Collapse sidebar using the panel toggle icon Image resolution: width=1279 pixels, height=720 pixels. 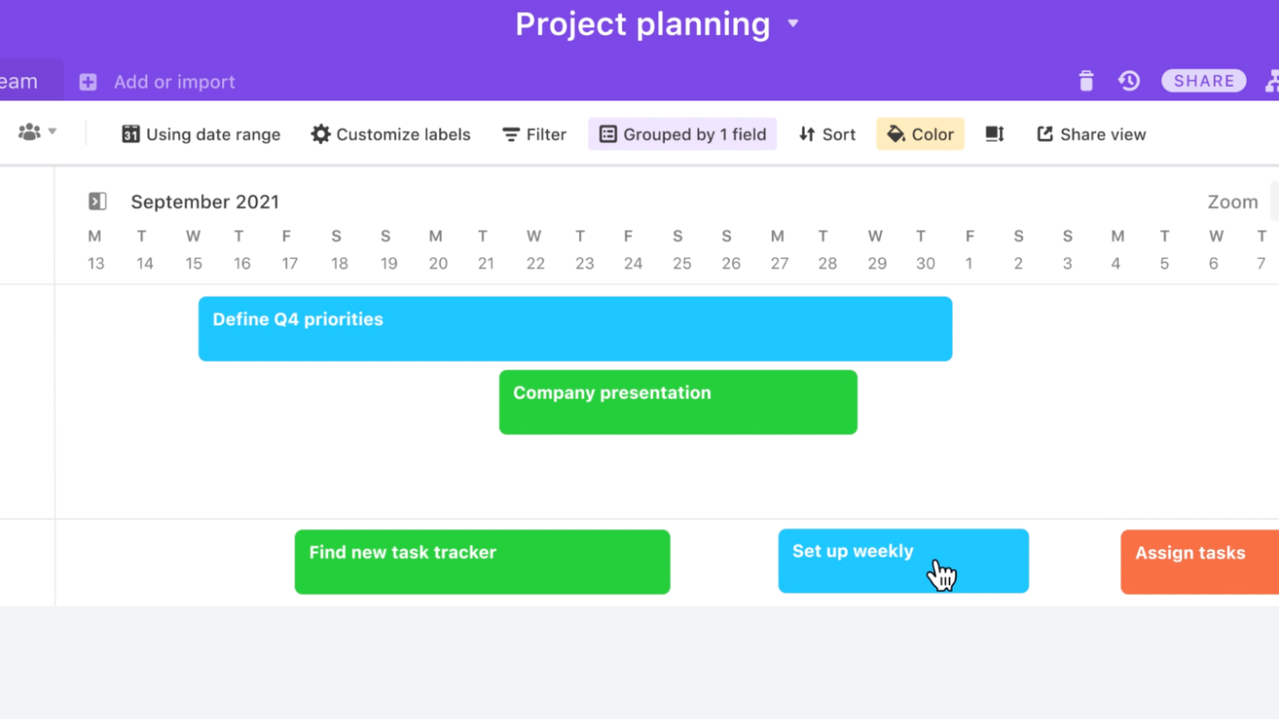point(97,201)
